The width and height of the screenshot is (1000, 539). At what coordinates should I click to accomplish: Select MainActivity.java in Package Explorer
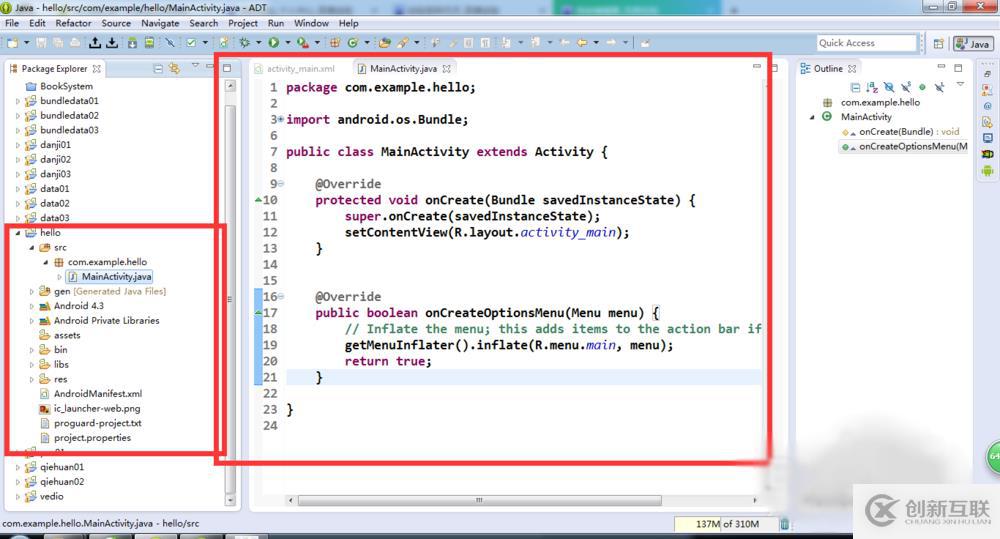(116, 277)
